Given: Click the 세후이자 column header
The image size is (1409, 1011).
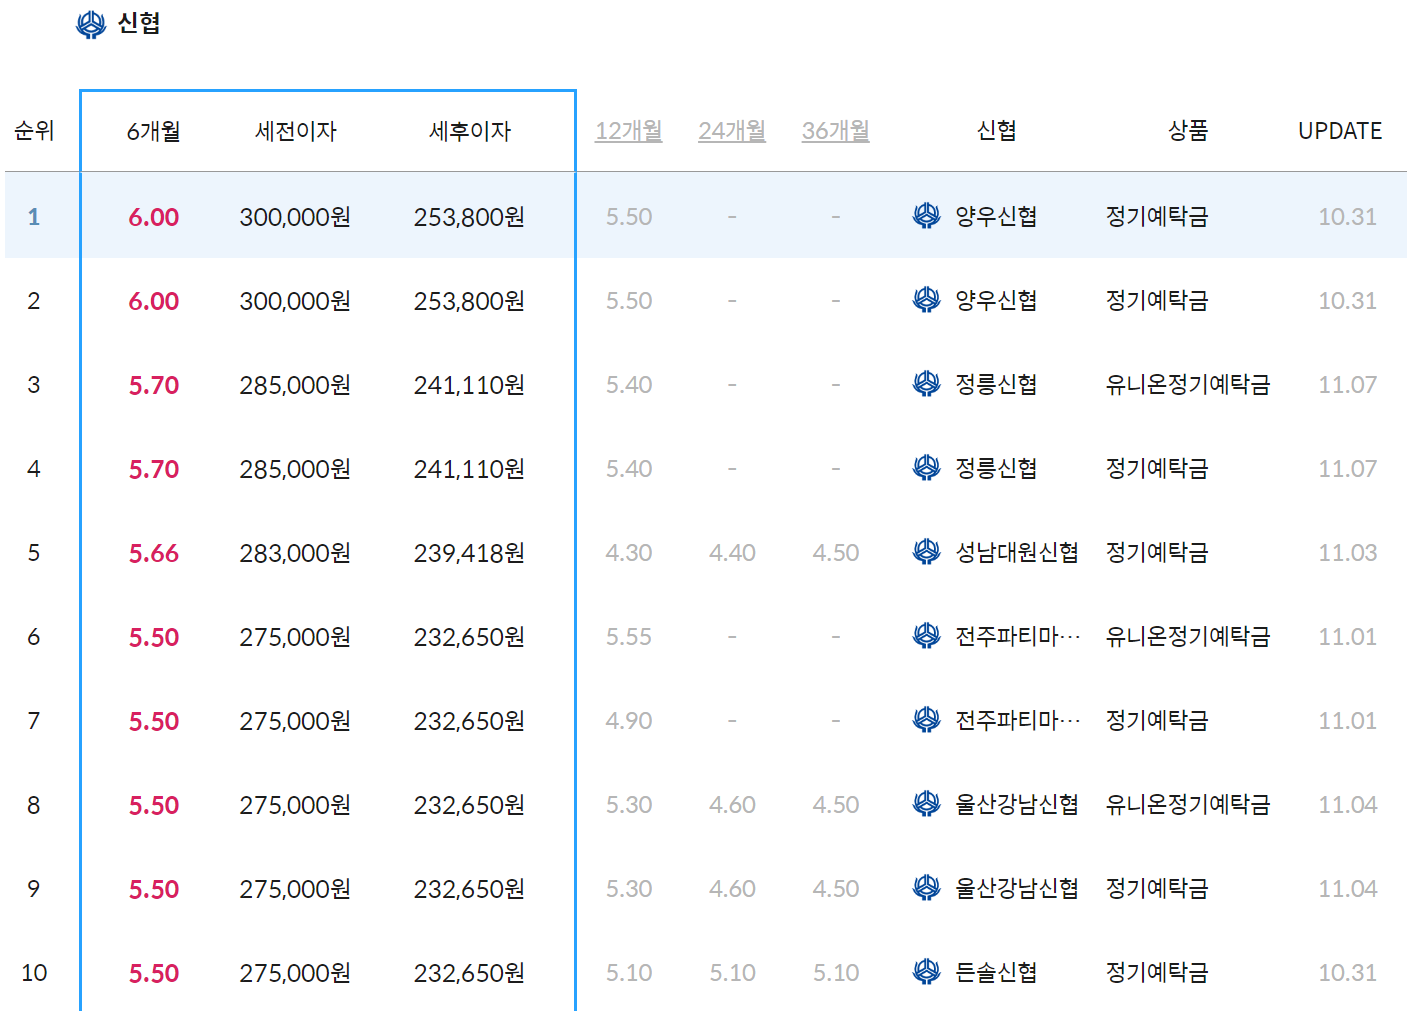Looking at the screenshot, I should [x=470, y=131].
